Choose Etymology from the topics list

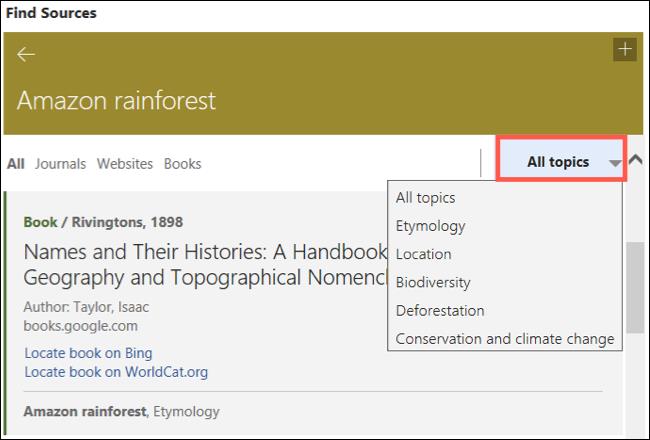pos(430,226)
